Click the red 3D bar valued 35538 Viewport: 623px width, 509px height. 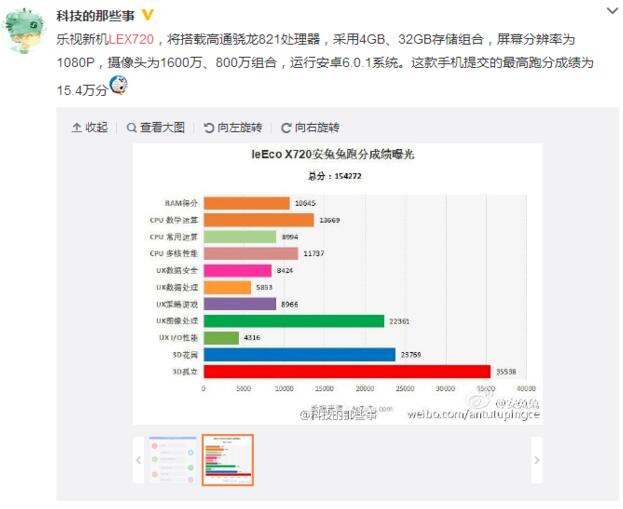[347, 372]
